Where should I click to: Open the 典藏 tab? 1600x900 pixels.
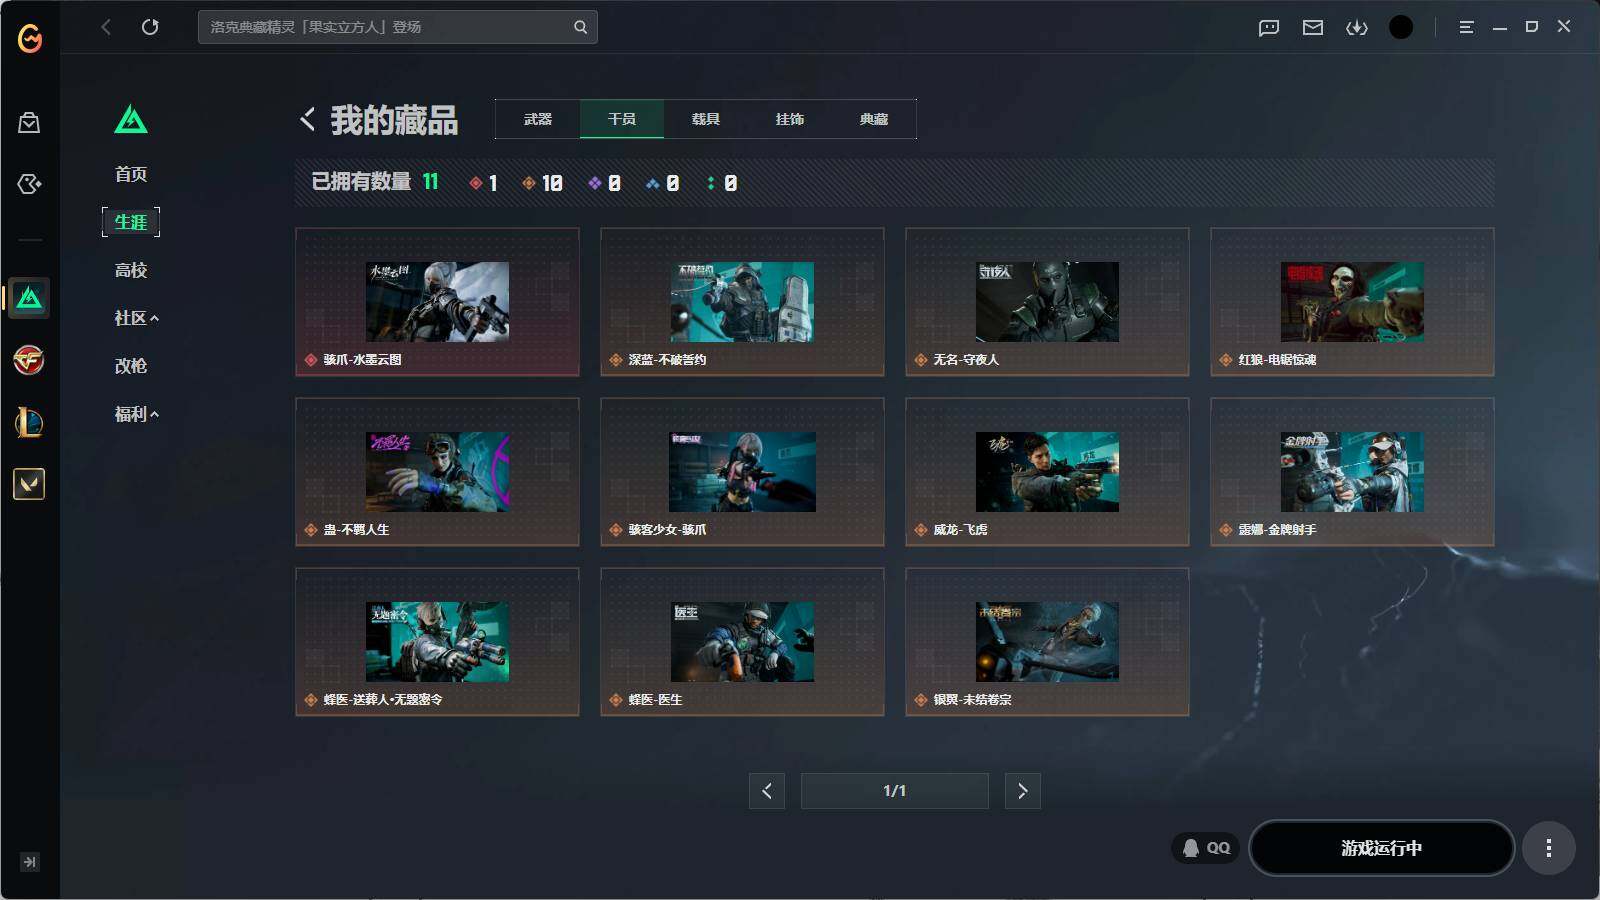(874, 119)
